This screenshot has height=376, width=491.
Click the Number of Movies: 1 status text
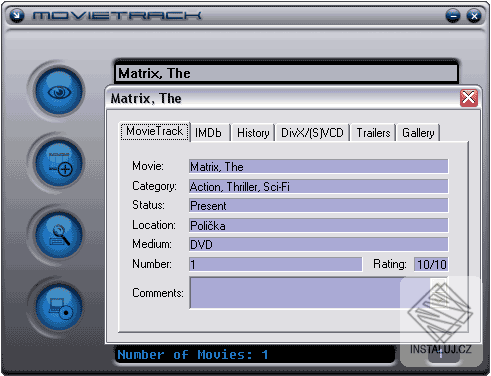pyautogui.click(x=193, y=355)
